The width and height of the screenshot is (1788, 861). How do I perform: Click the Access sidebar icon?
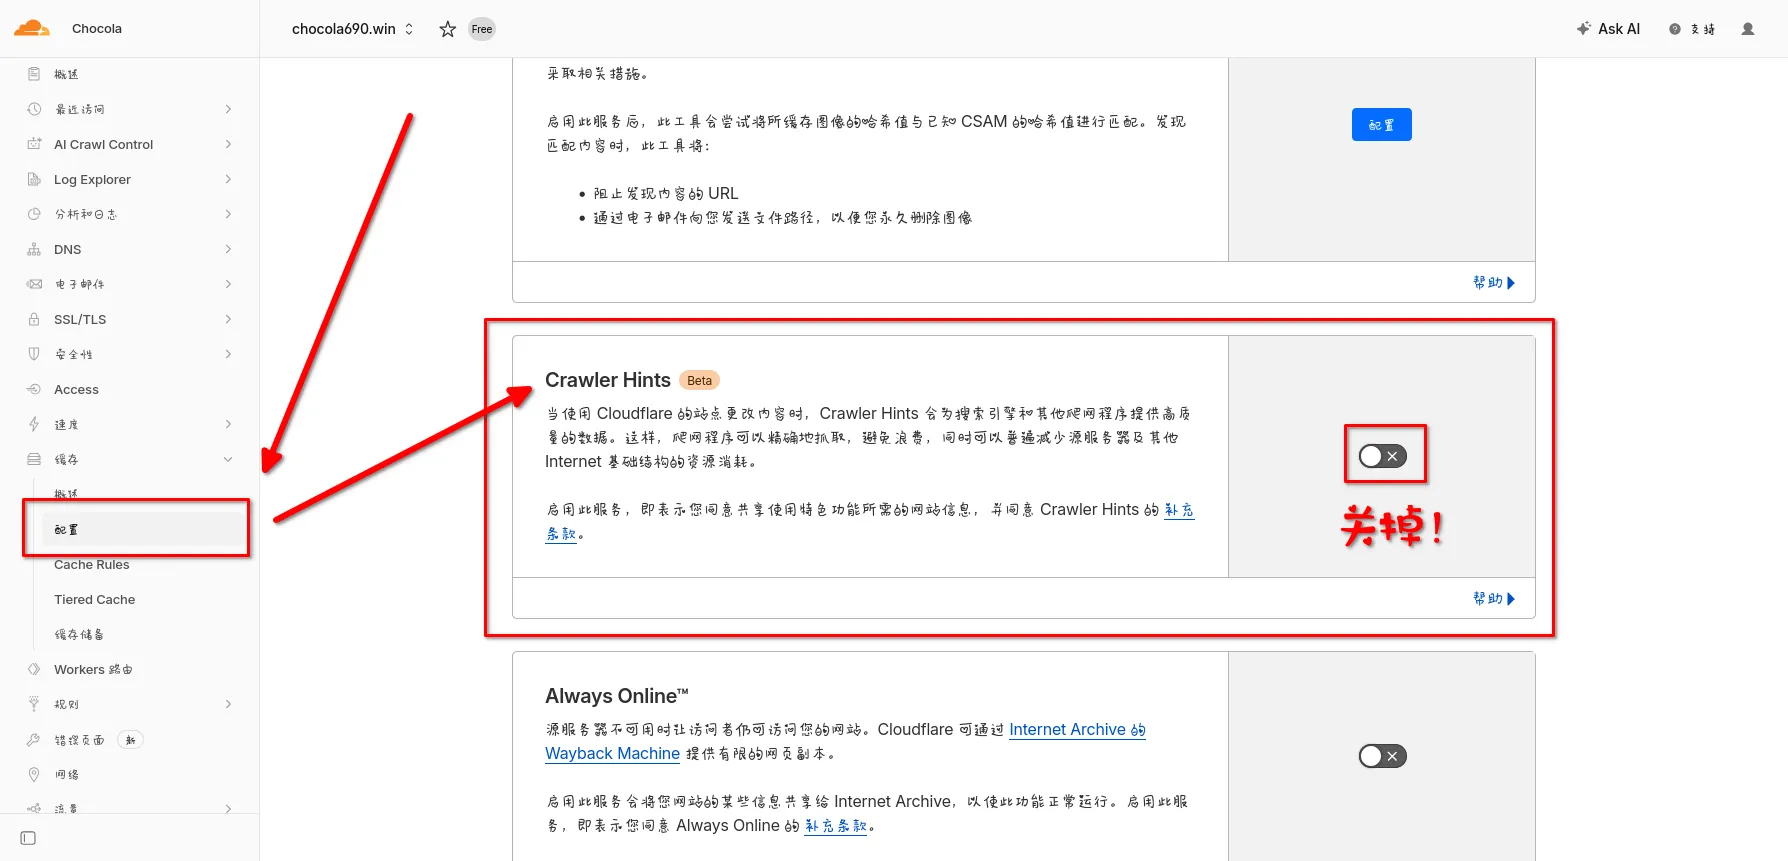click(34, 389)
